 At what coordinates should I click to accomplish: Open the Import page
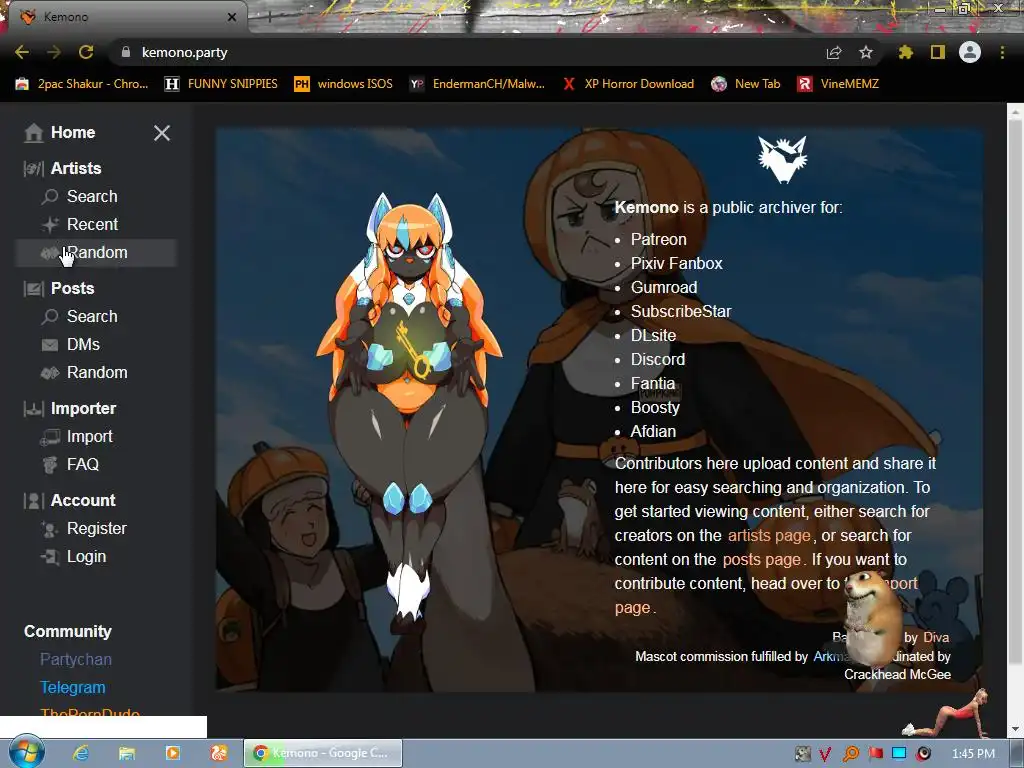click(89, 437)
